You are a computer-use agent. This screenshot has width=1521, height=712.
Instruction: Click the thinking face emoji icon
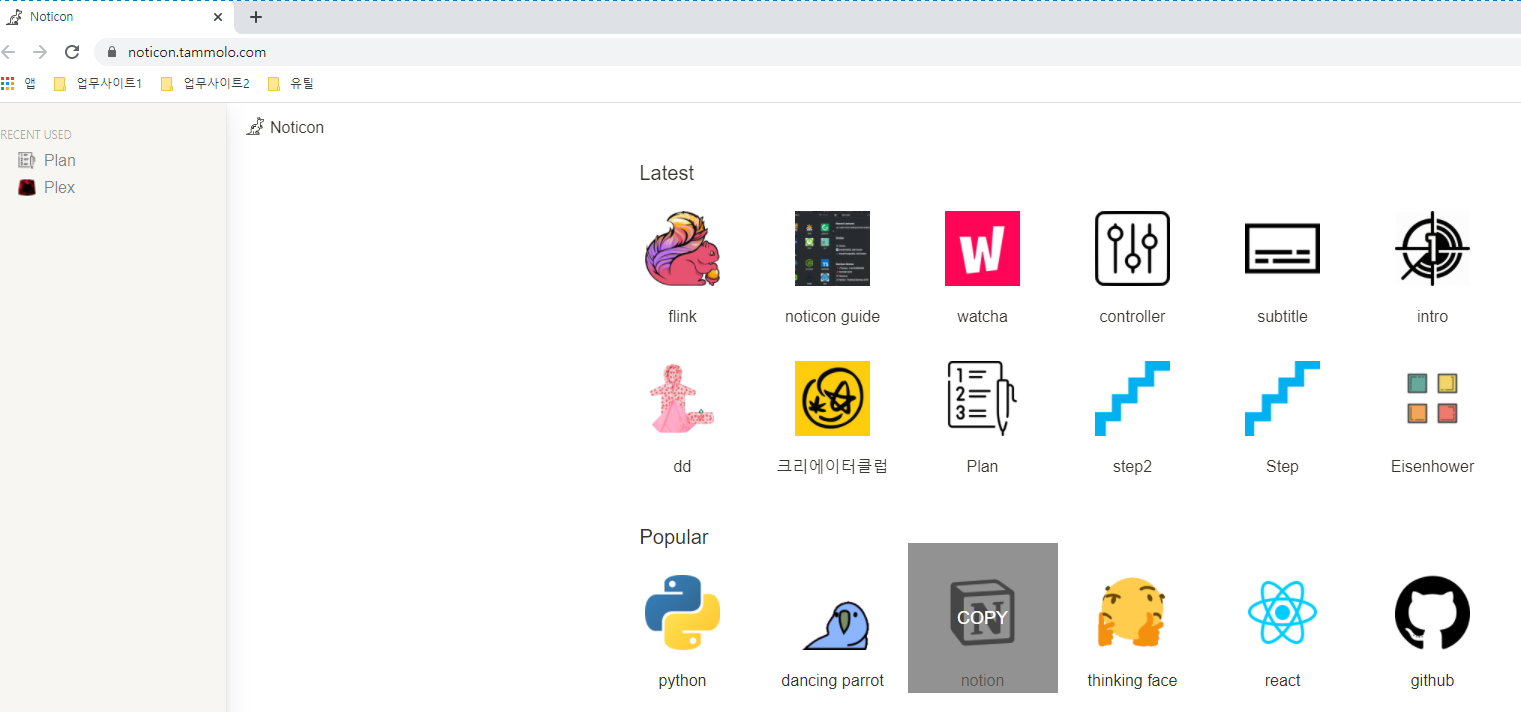click(x=1132, y=612)
